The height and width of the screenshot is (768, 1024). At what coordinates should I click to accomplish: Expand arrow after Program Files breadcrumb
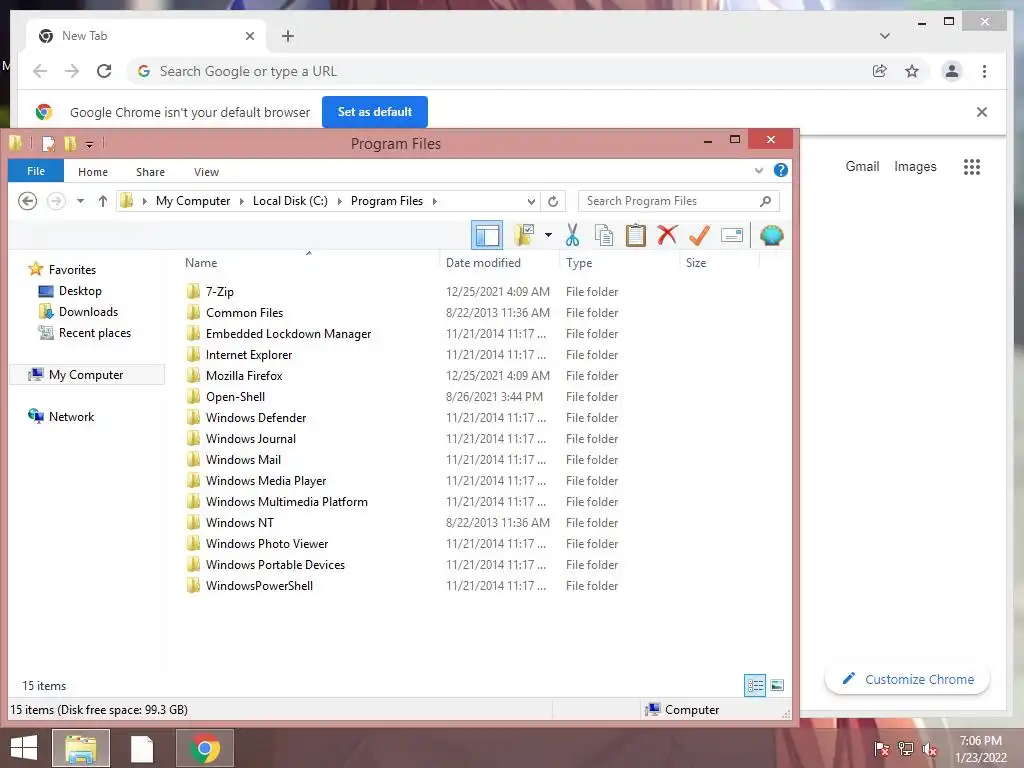434,201
